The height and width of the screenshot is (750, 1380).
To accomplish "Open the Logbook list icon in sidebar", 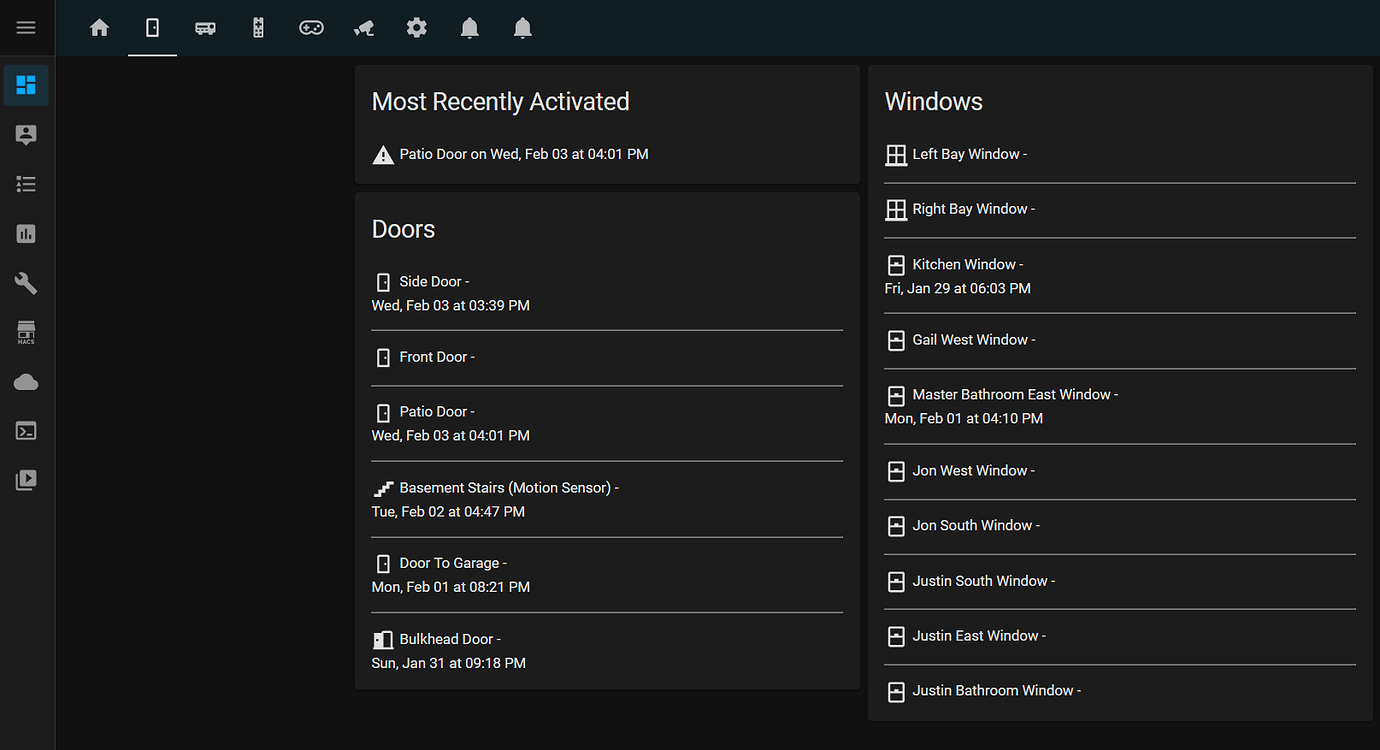I will tap(26, 184).
